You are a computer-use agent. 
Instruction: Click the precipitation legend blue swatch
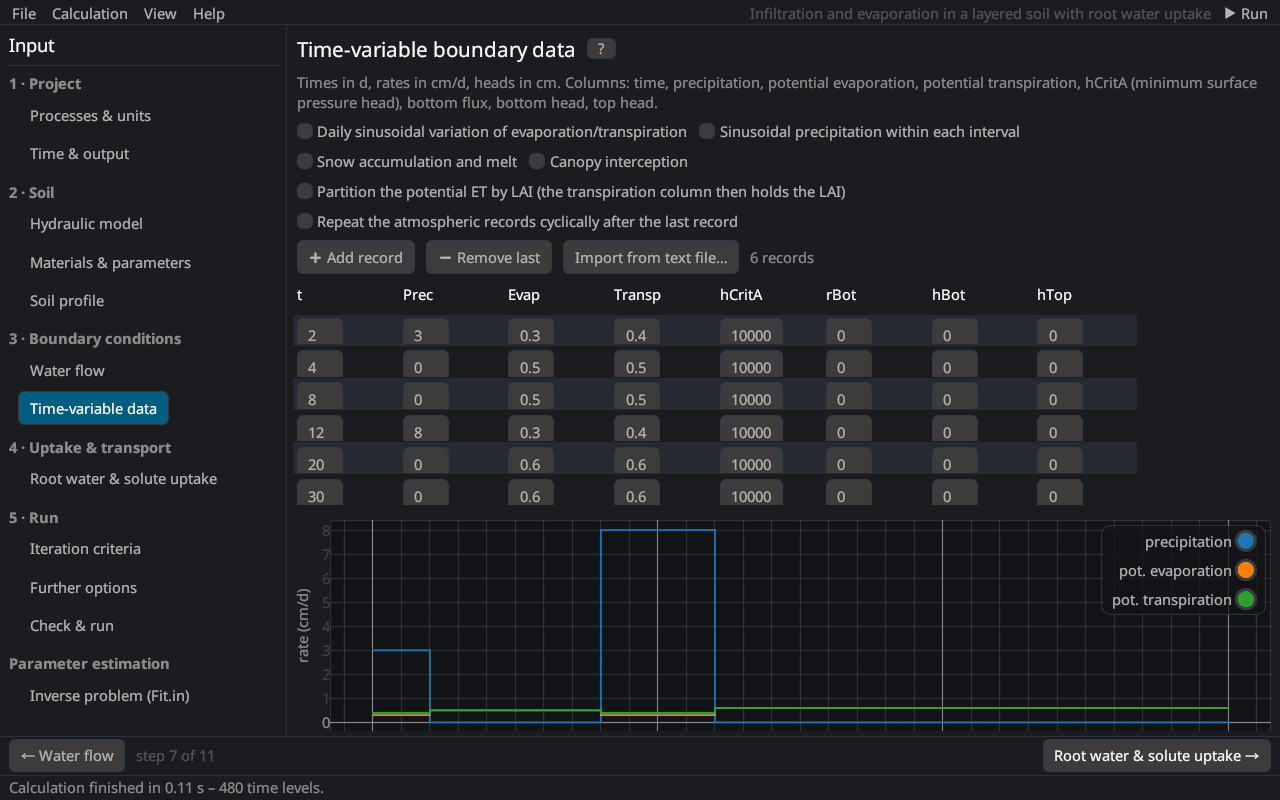1245,542
